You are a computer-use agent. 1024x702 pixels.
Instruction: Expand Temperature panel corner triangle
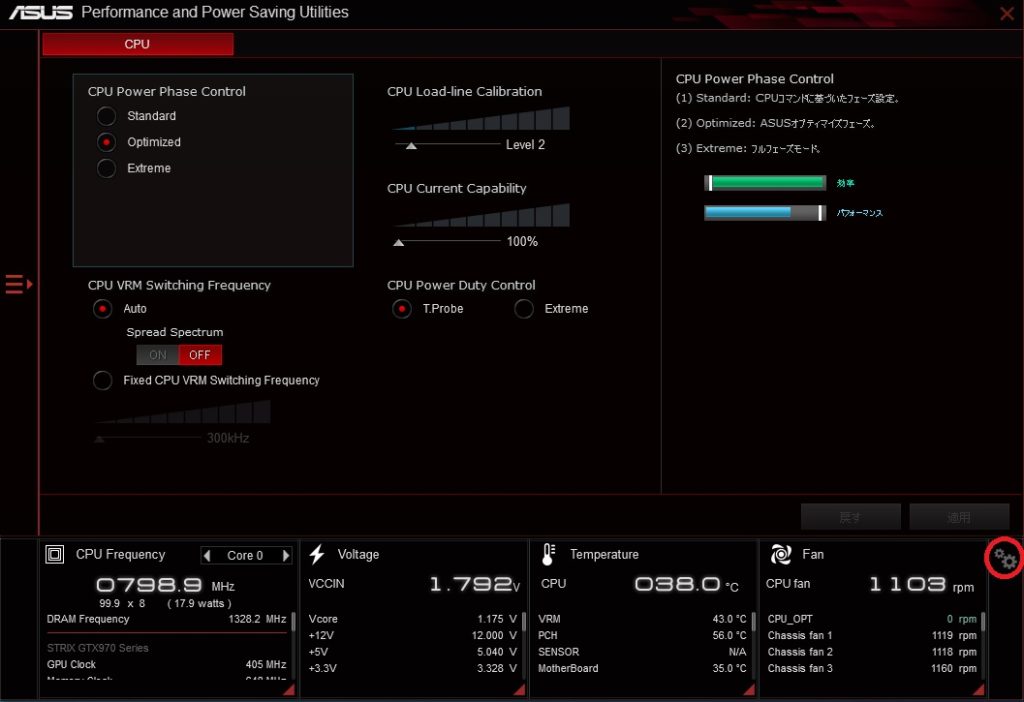click(749, 690)
